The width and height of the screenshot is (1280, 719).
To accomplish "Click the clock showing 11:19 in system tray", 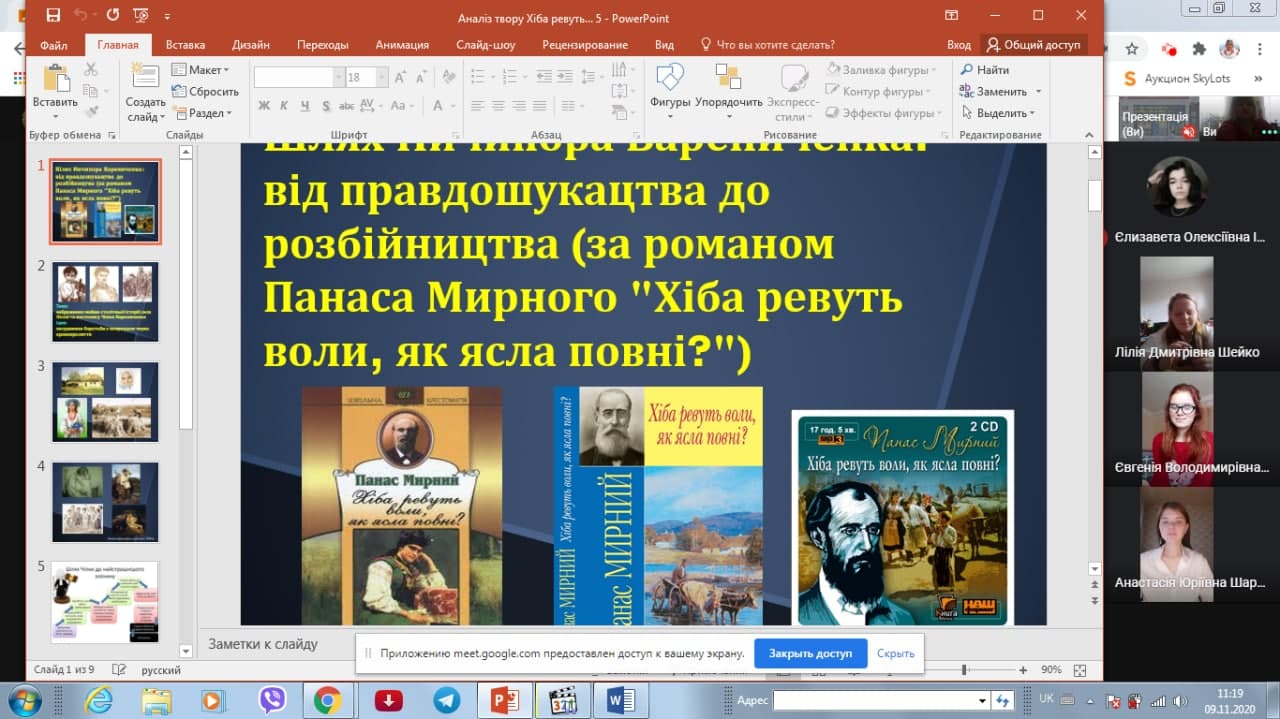I will pyautogui.click(x=1231, y=693).
